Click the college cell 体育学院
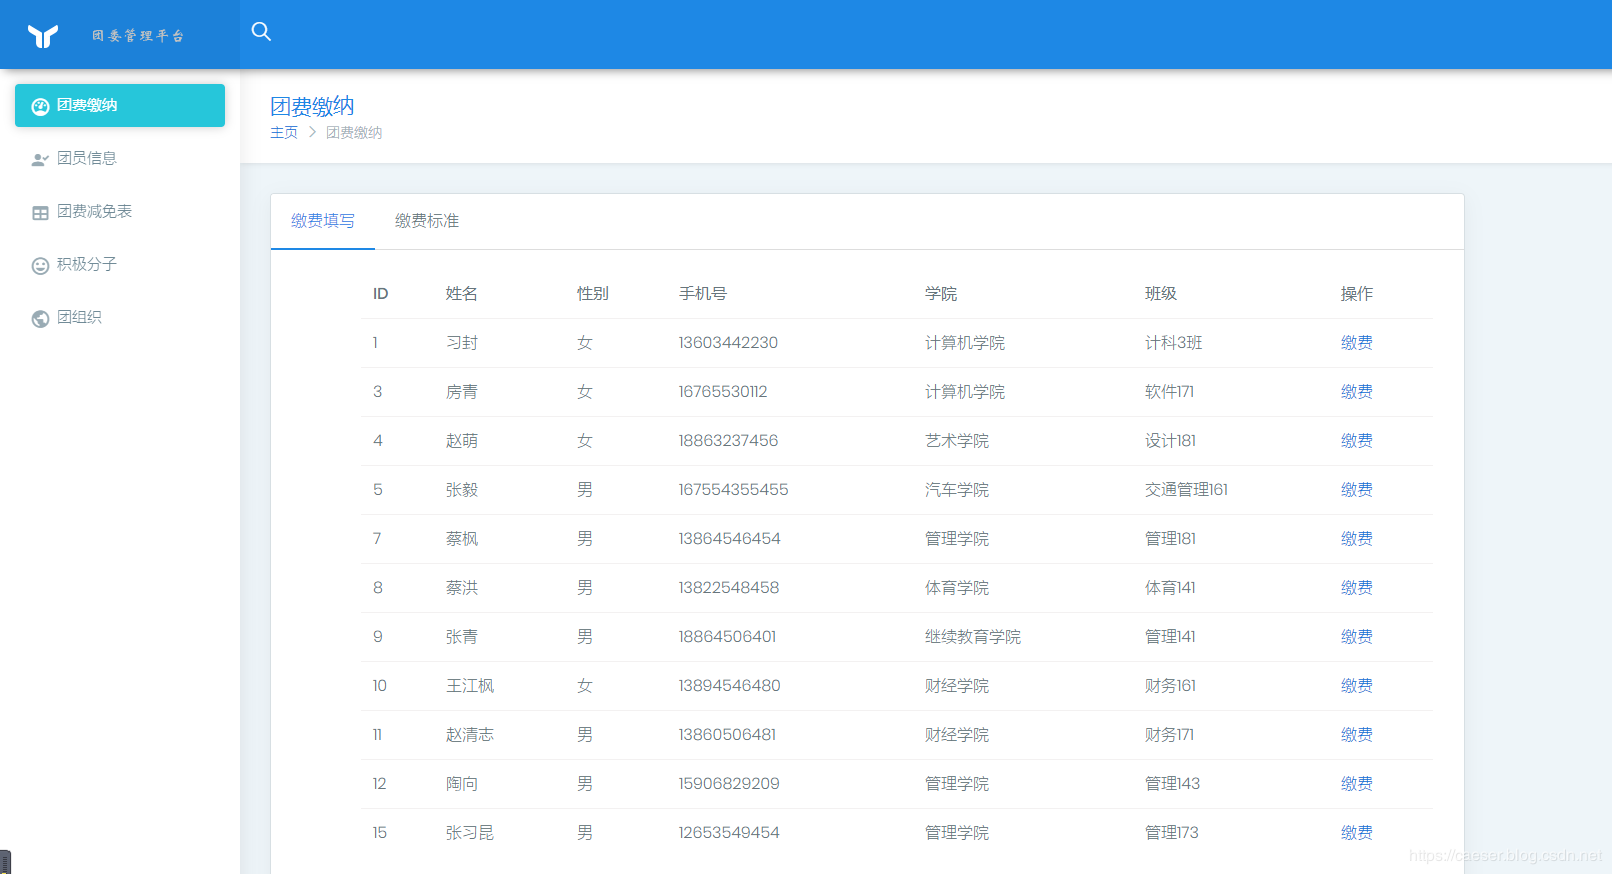This screenshot has height=874, width=1612. click(957, 588)
